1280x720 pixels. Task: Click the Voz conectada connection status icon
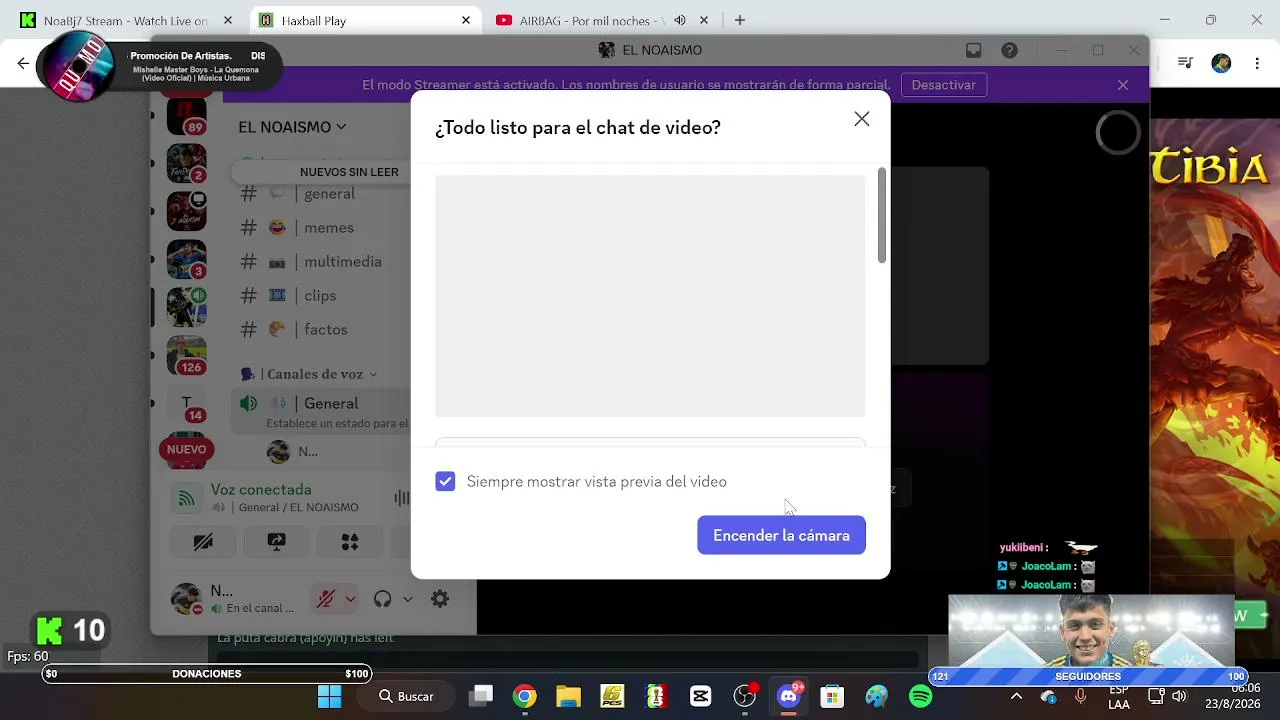pyautogui.click(x=186, y=497)
